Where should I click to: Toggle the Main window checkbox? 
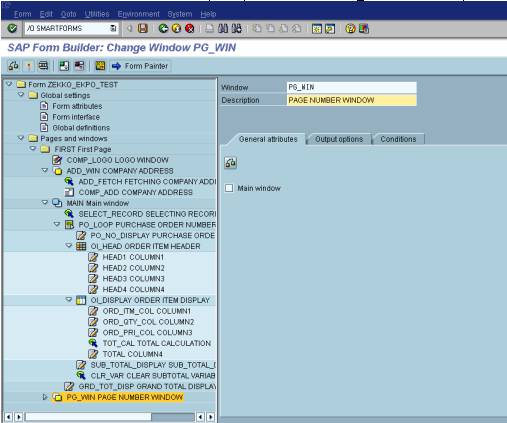pos(229,188)
